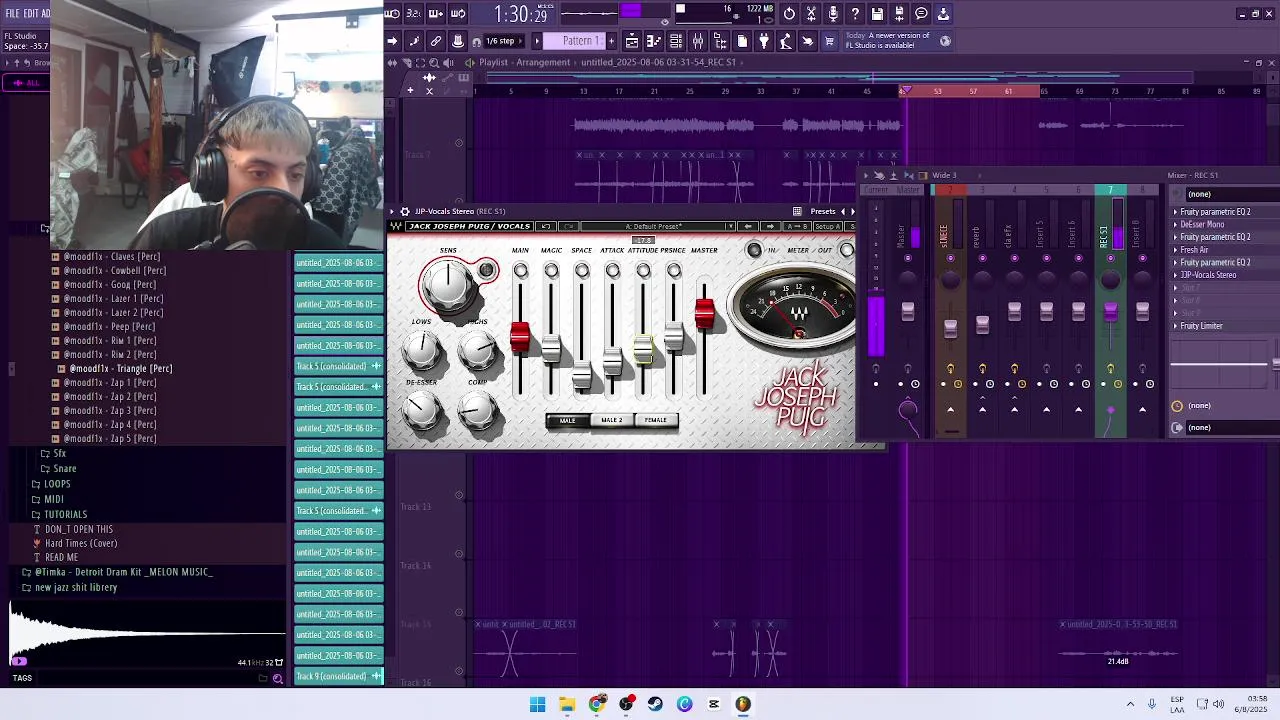This screenshot has height=720, width=1280.
Task: Open the plugin picker plug icon
Action: click(x=764, y=41)
